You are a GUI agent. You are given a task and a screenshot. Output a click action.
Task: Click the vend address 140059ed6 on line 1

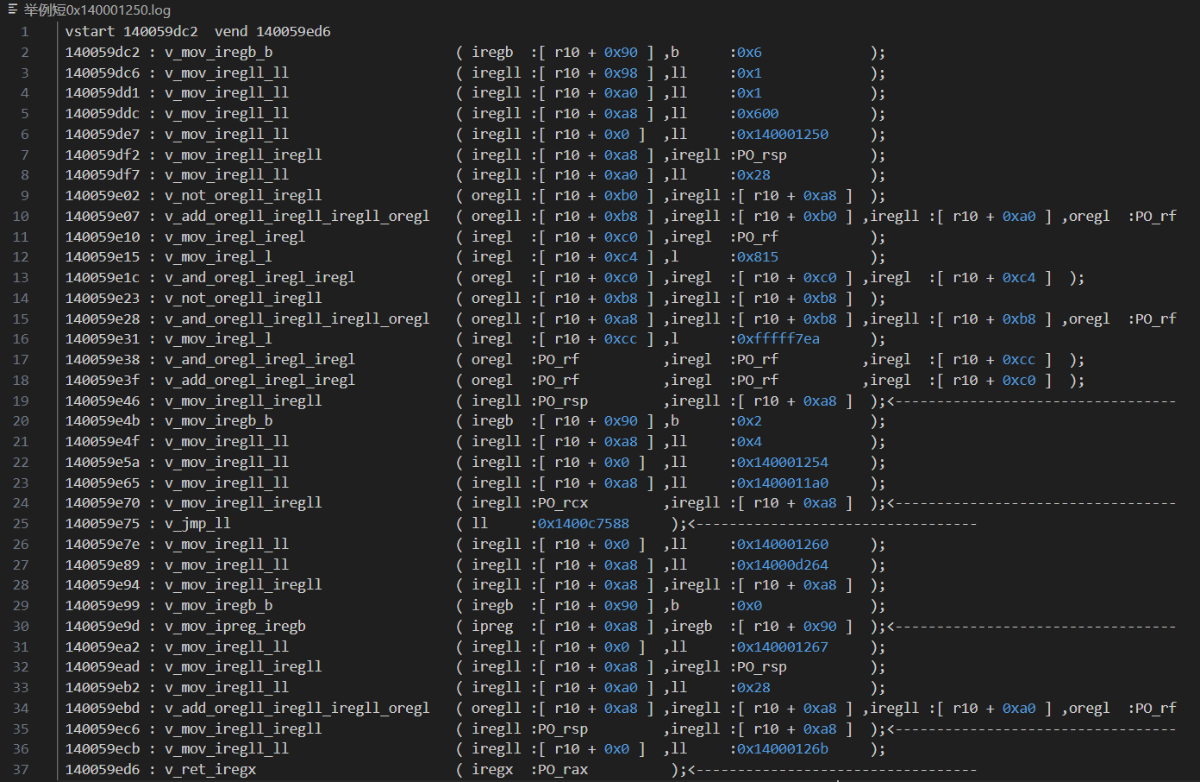pos(294,32)
